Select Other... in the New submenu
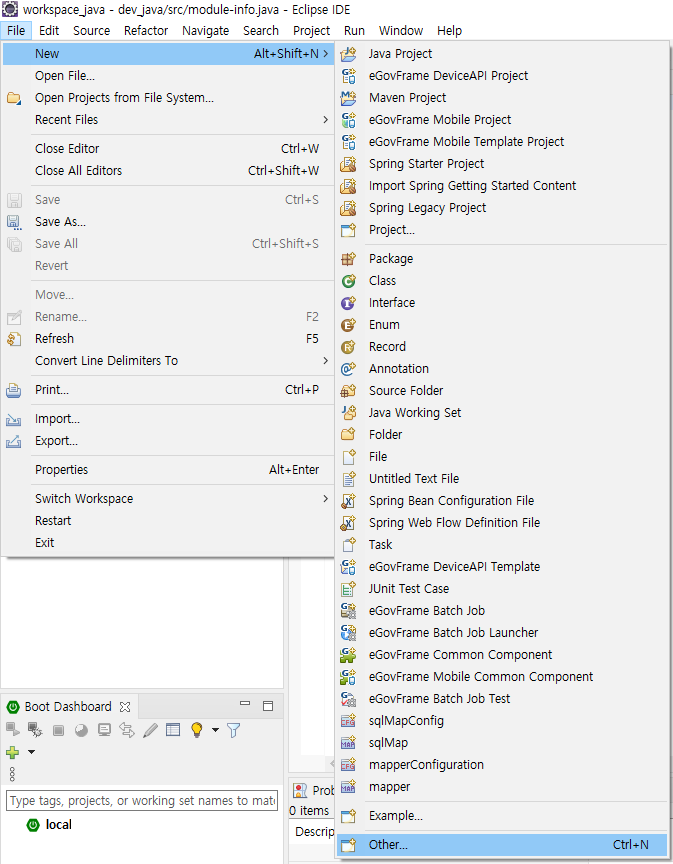 click(502, 845)
